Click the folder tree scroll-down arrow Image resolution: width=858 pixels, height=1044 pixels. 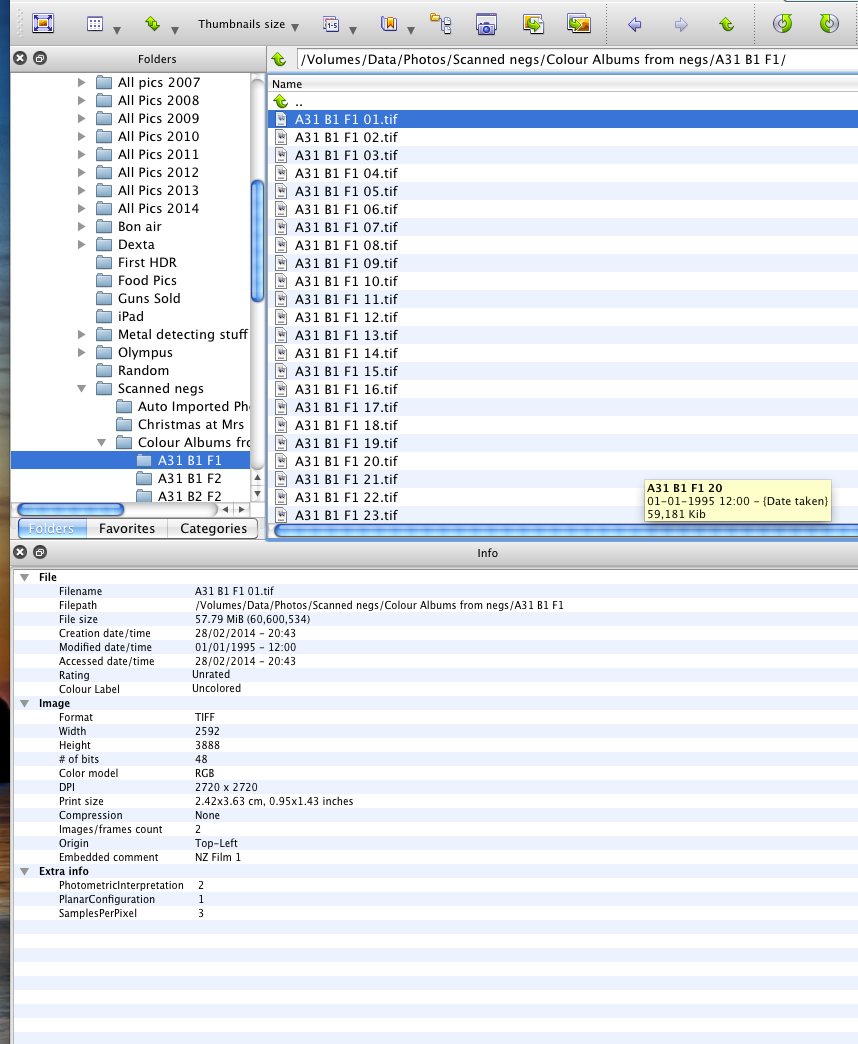(x=257, y=494)
